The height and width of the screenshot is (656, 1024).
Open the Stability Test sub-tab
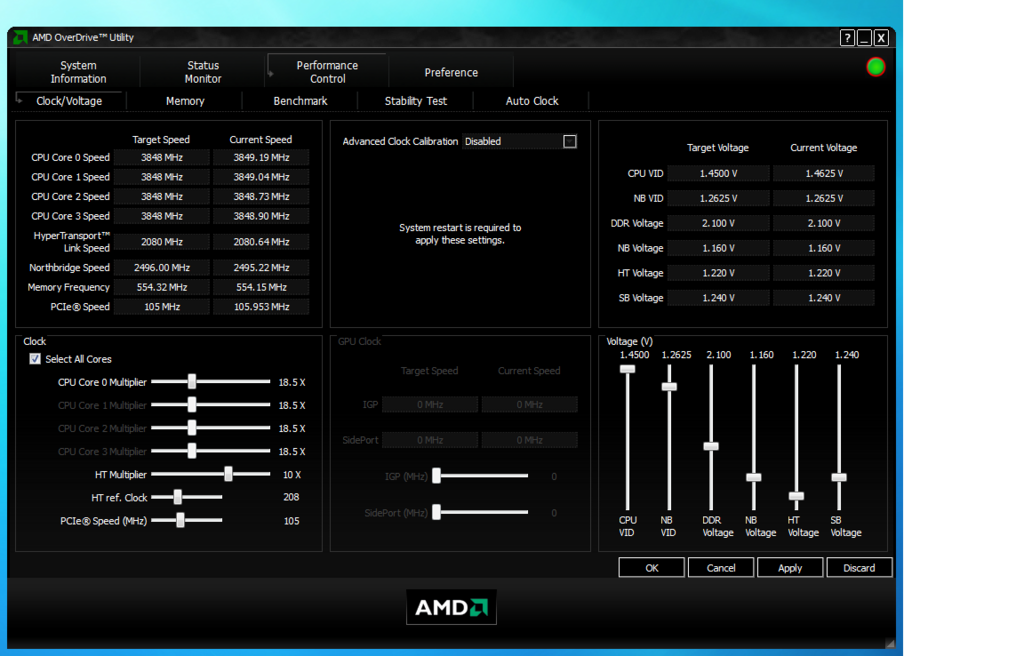[x=416, y=101]
